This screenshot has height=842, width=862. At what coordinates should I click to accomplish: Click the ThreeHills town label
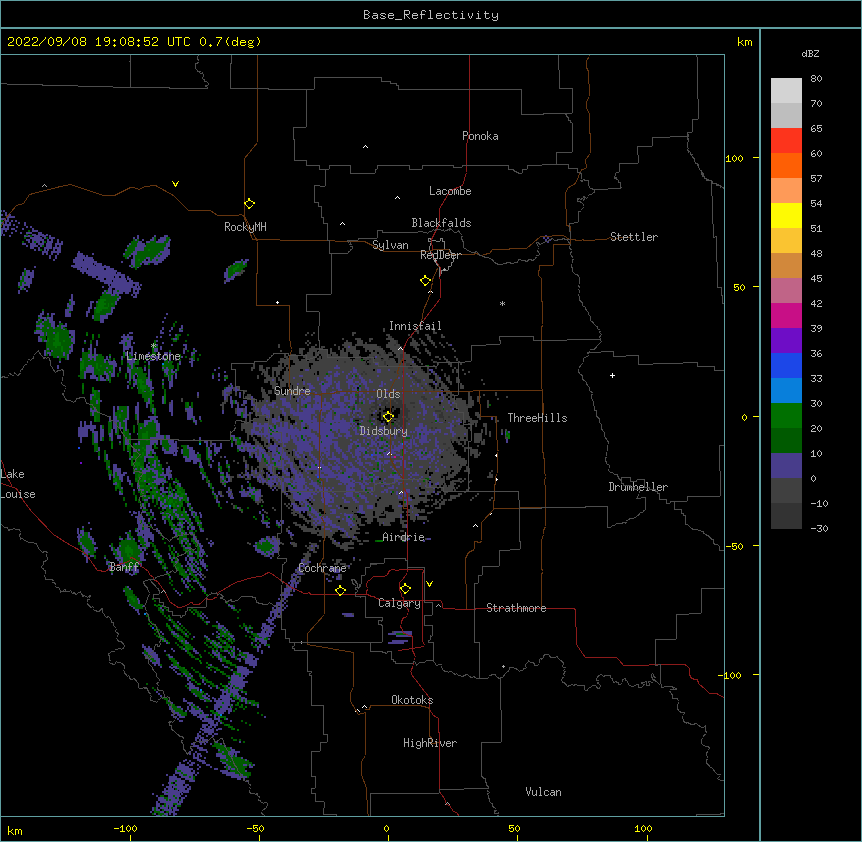(537, 418)
